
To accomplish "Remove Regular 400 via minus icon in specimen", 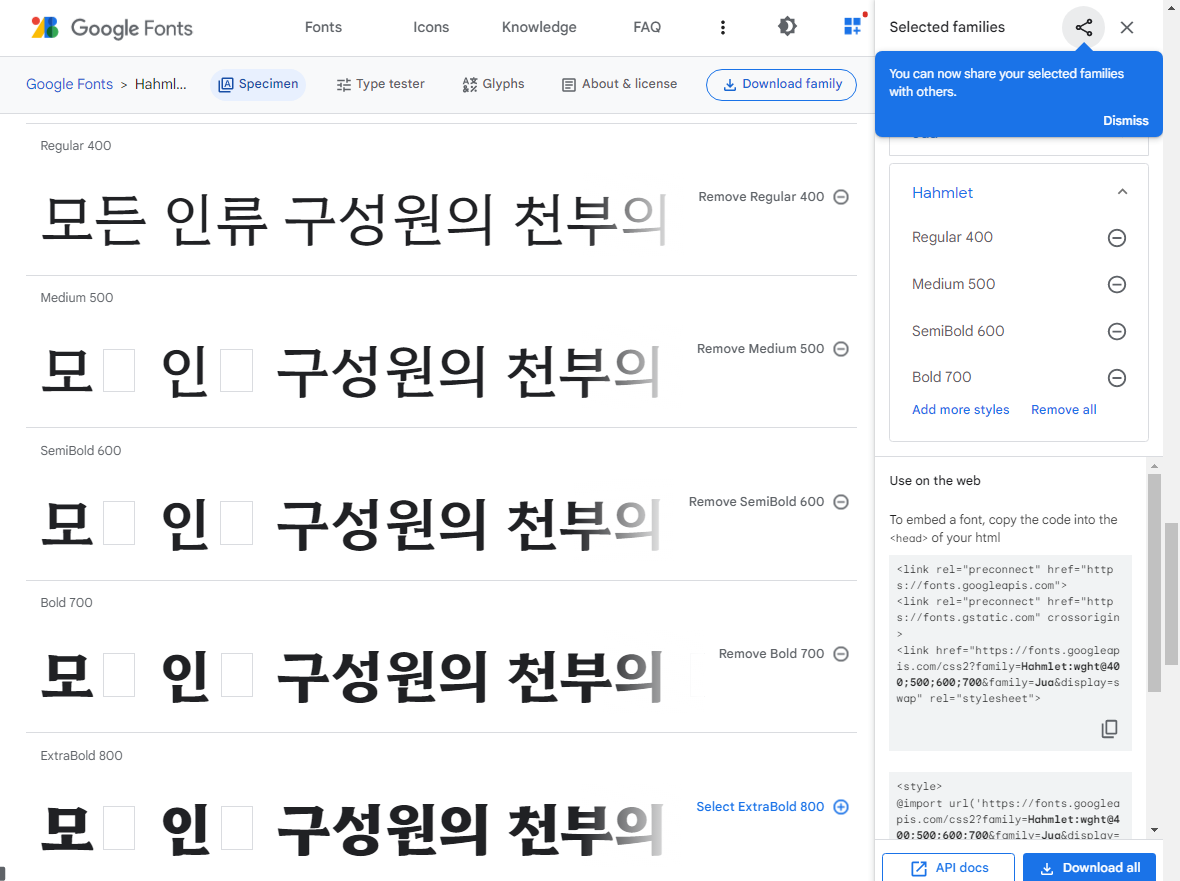I will (841, 197).
